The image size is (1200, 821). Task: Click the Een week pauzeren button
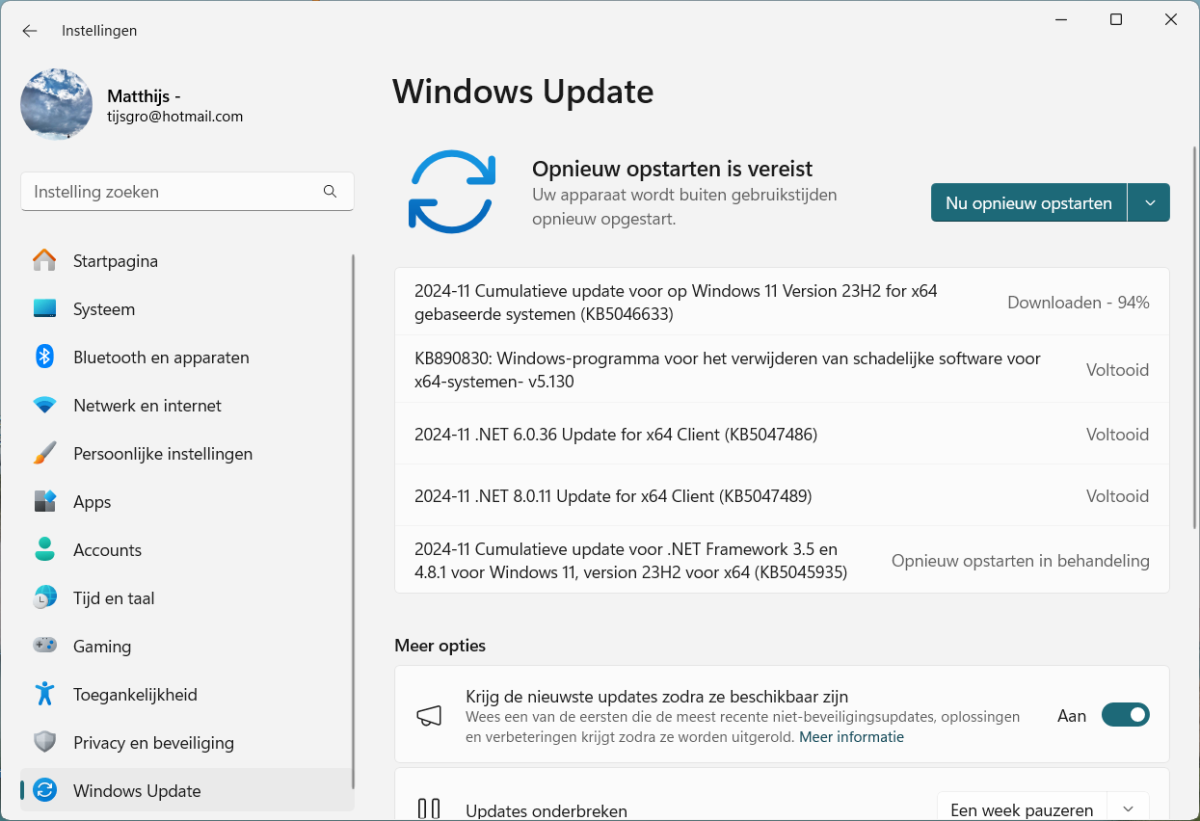click(x=1021, y=809)
